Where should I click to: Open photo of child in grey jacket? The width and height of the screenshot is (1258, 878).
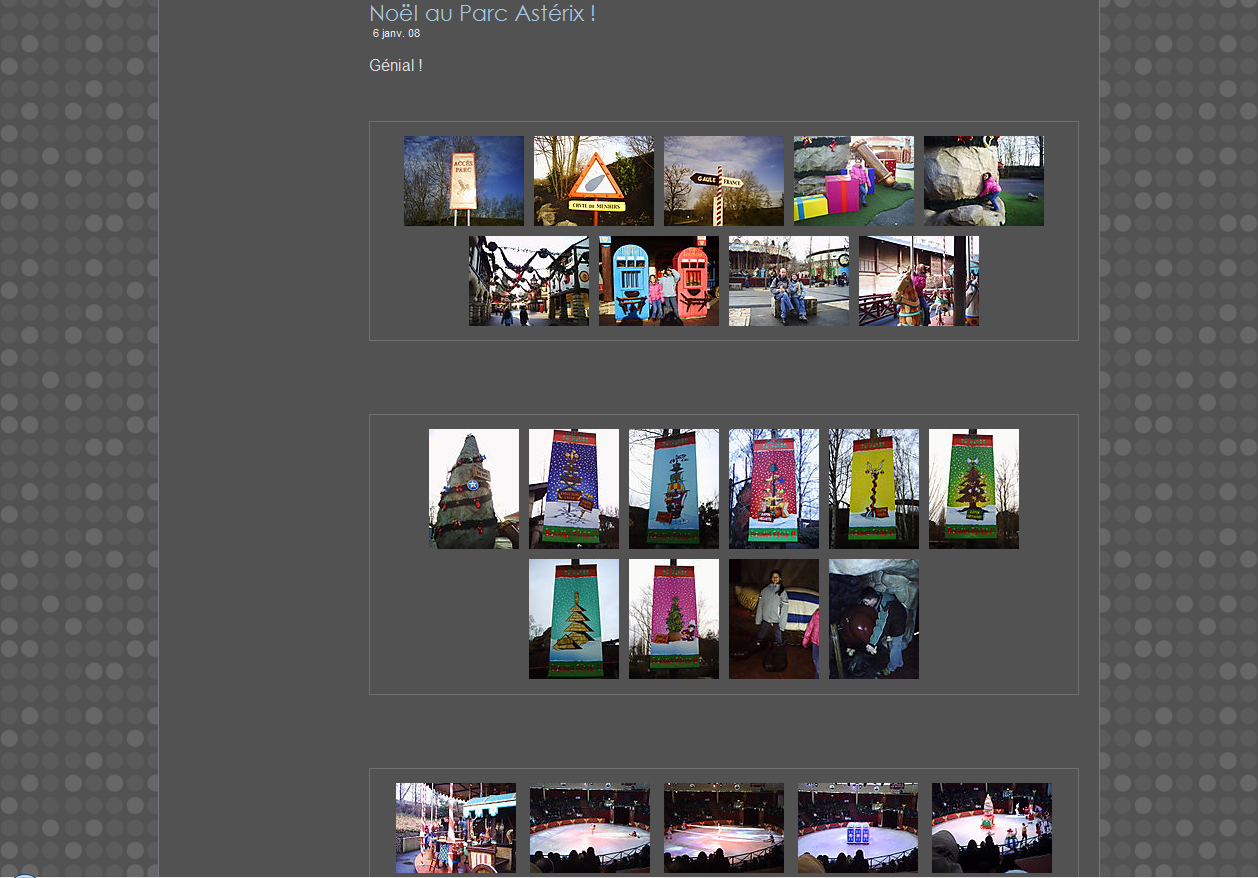point(773,619)
